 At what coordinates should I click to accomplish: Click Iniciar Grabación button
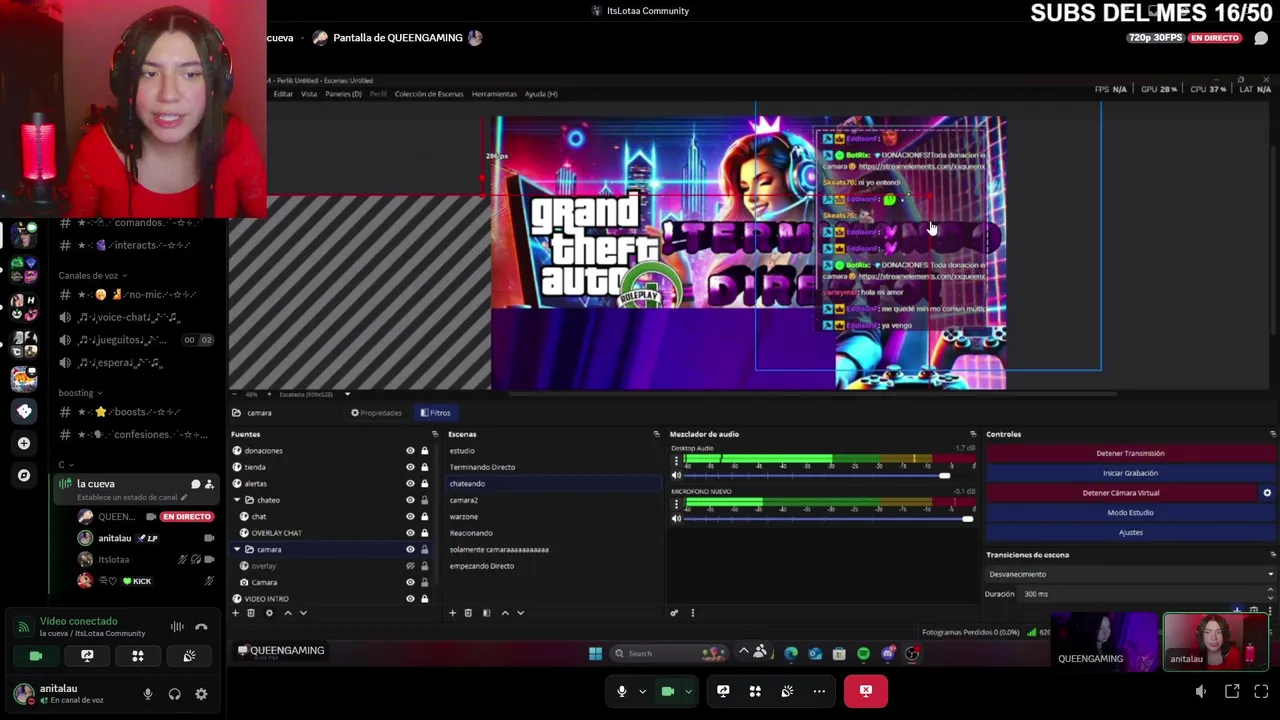click(x=1130, y=473)
